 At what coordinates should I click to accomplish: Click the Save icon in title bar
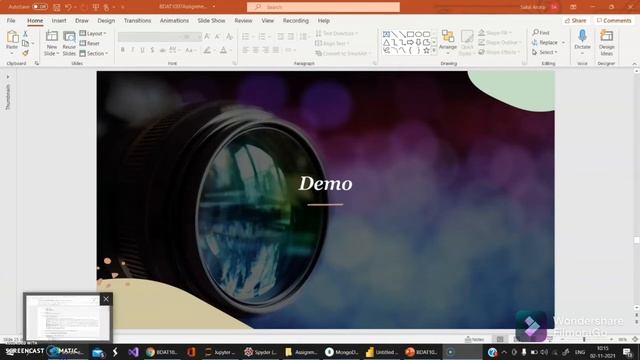[57, 7]
